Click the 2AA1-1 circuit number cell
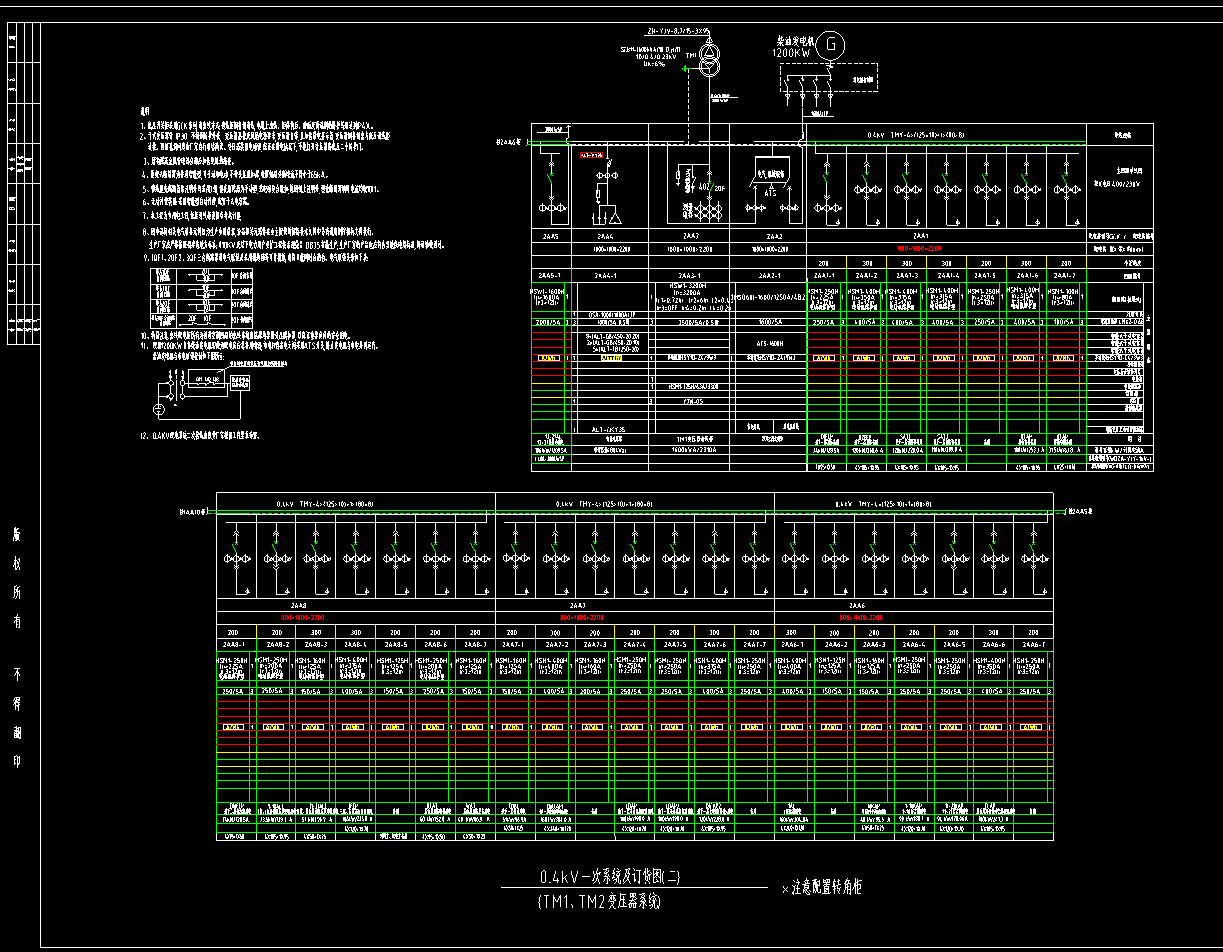This screenshot has width=1223, height=952. click(825, 275)
